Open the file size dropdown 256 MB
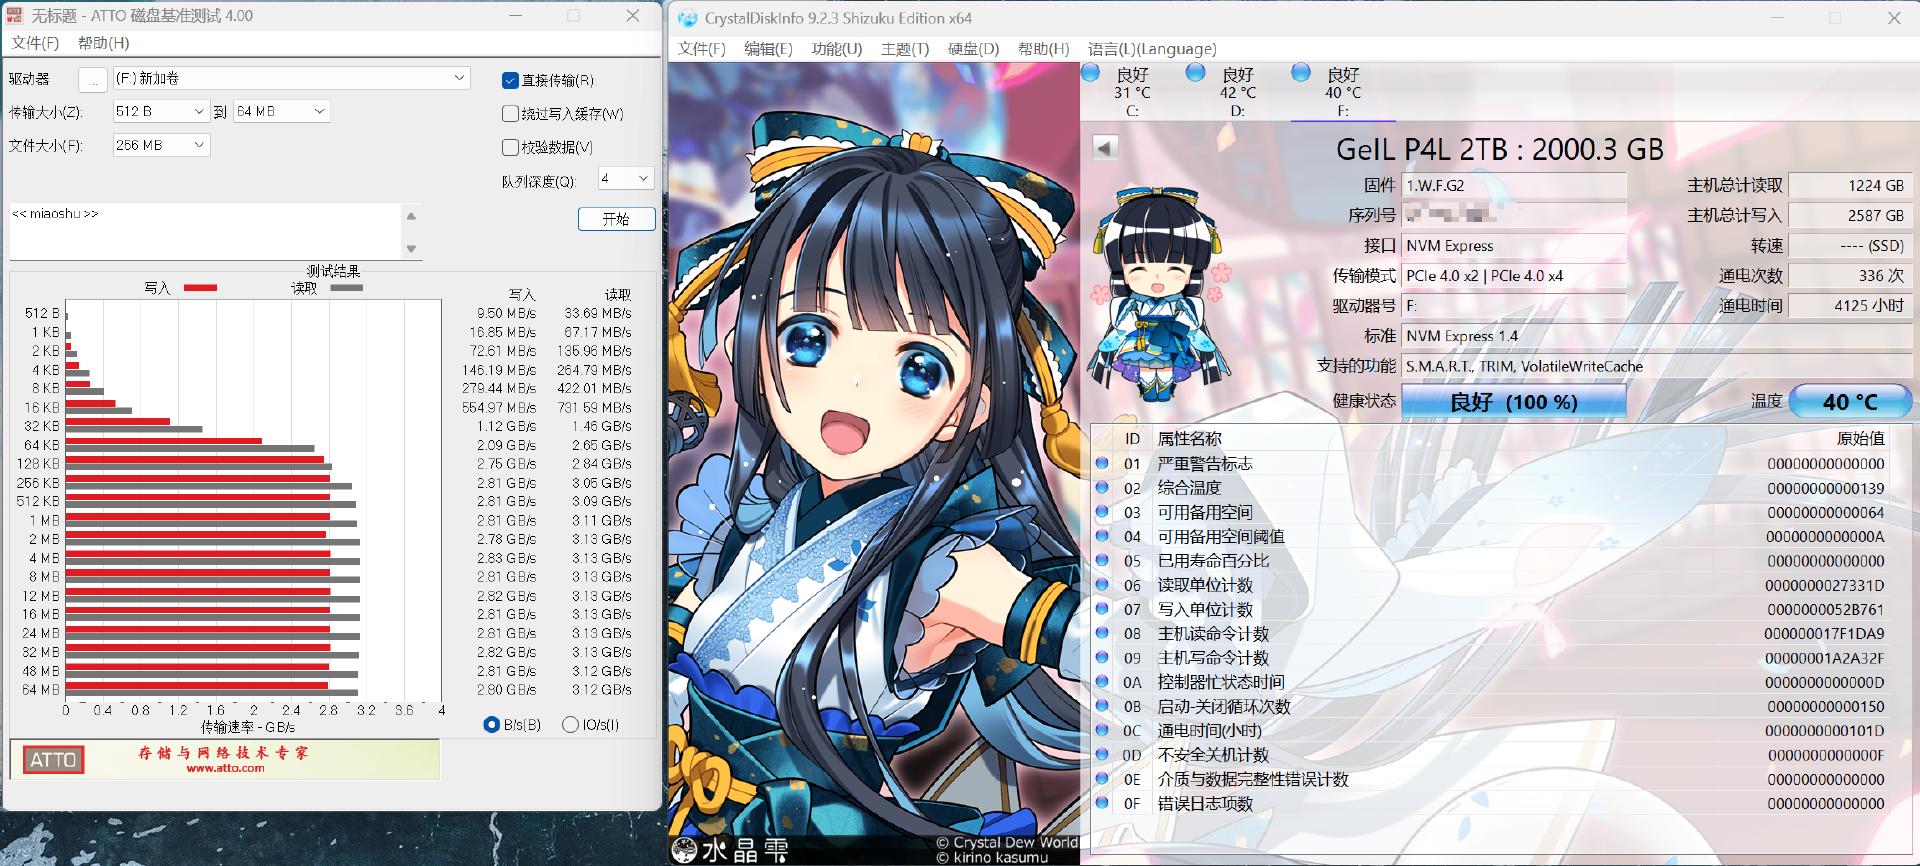This screenshot has width=1920, height=866. point(160,145)
